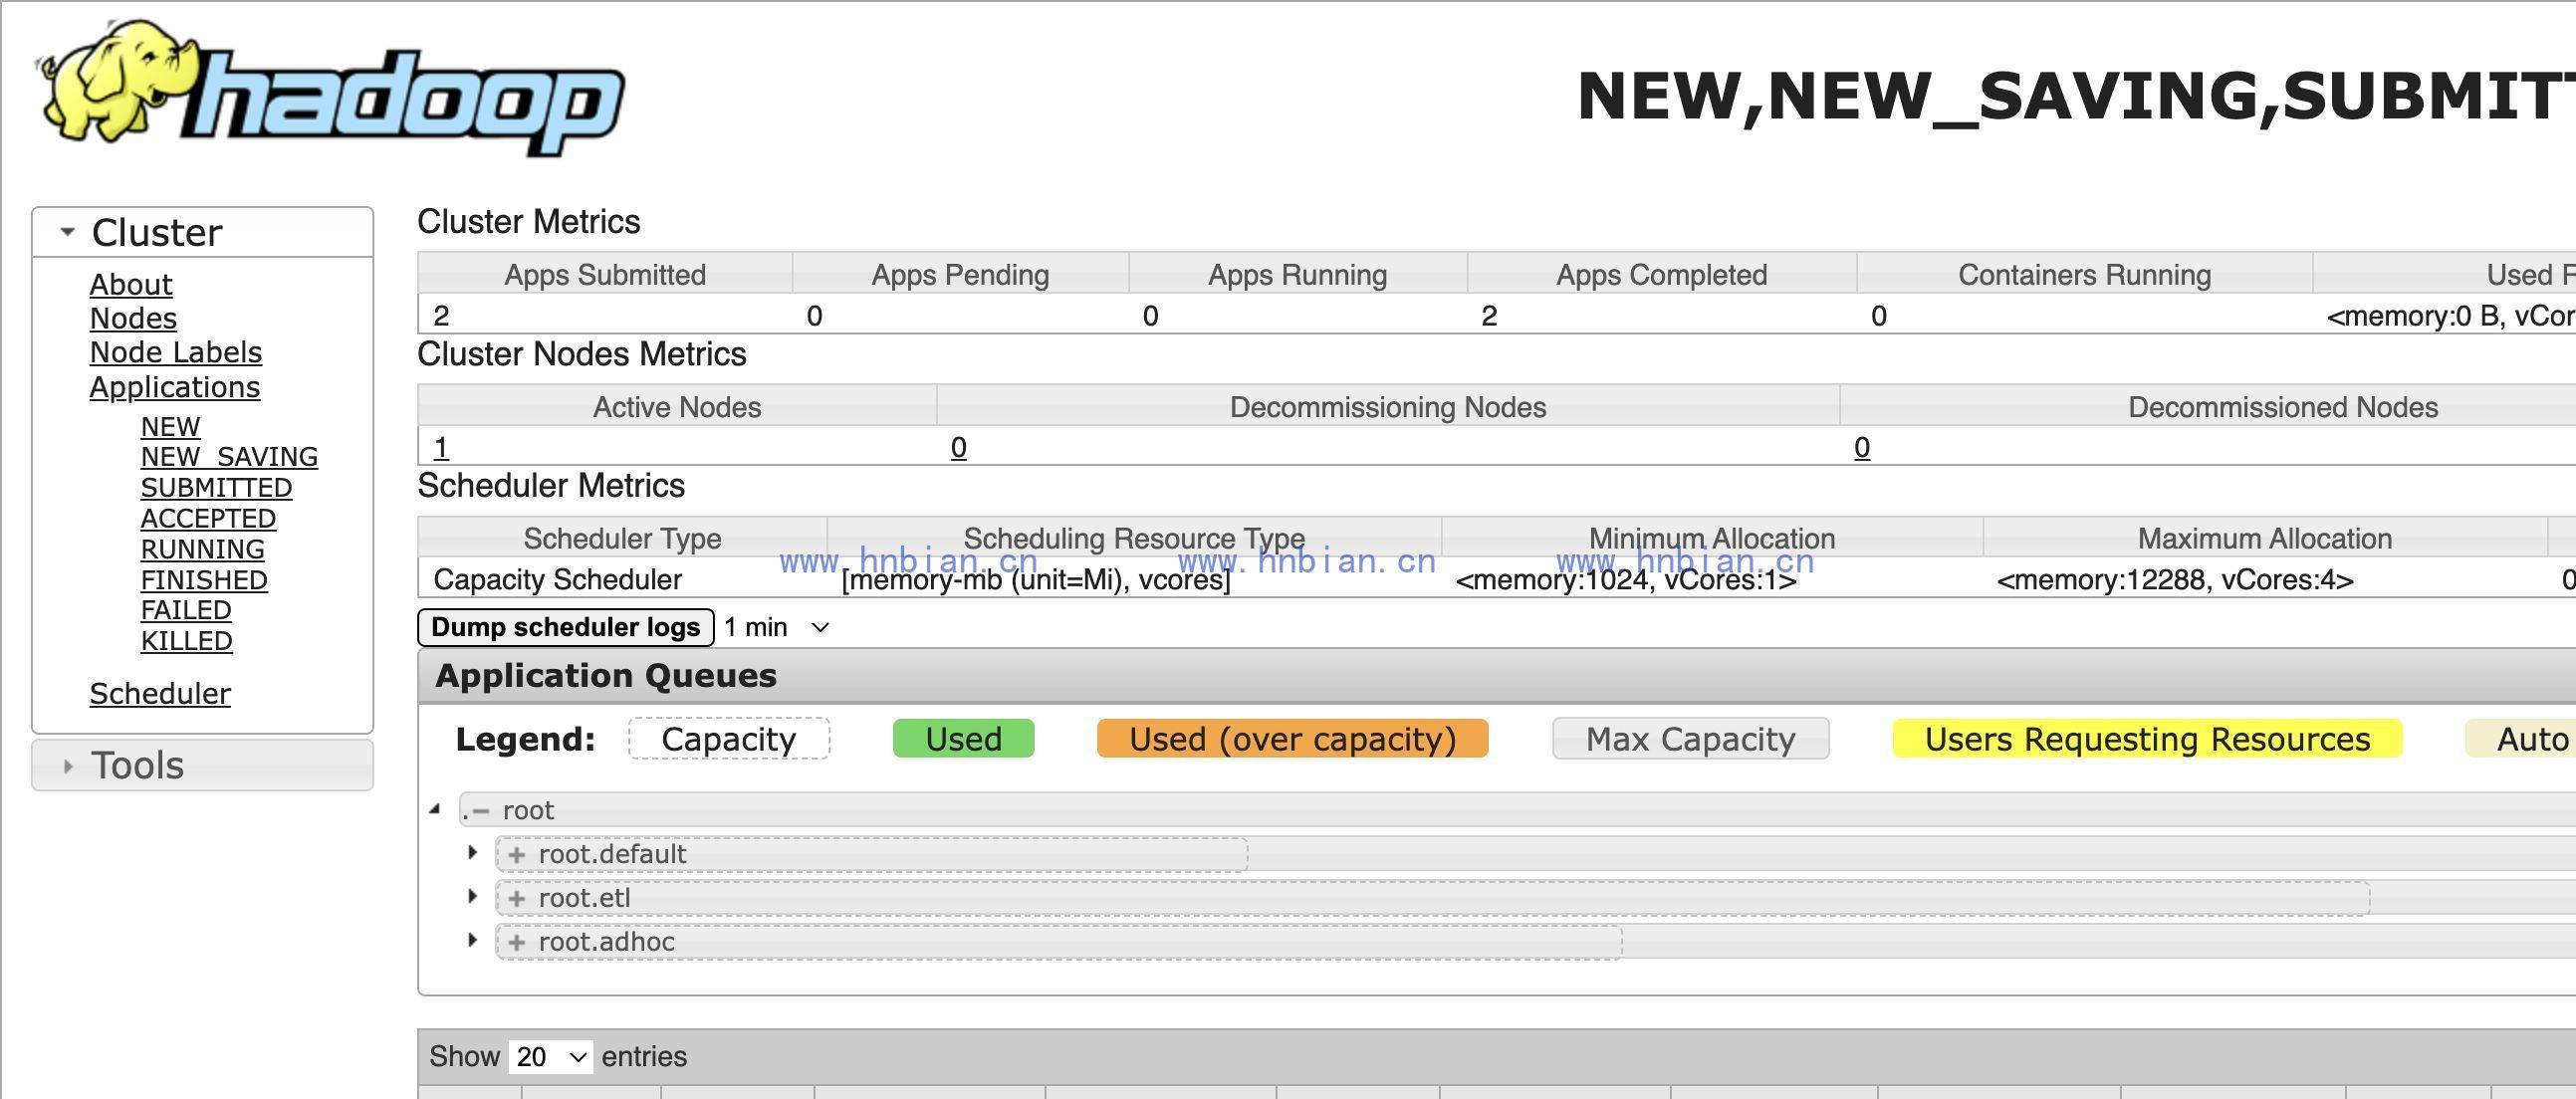Open the Nodes page link
The image size is (2576, 1099).
pyautogui.click(x=133, y=318)
